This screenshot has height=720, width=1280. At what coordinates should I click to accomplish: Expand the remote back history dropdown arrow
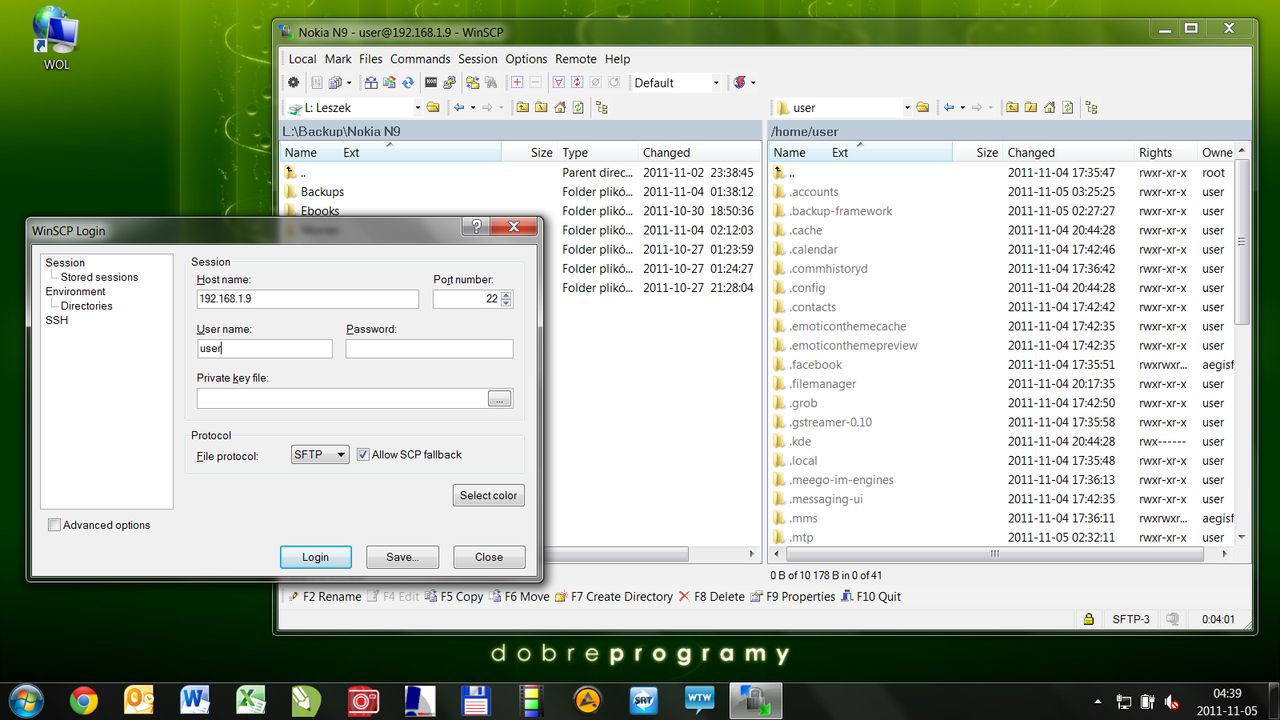click(x=963, y=107)
